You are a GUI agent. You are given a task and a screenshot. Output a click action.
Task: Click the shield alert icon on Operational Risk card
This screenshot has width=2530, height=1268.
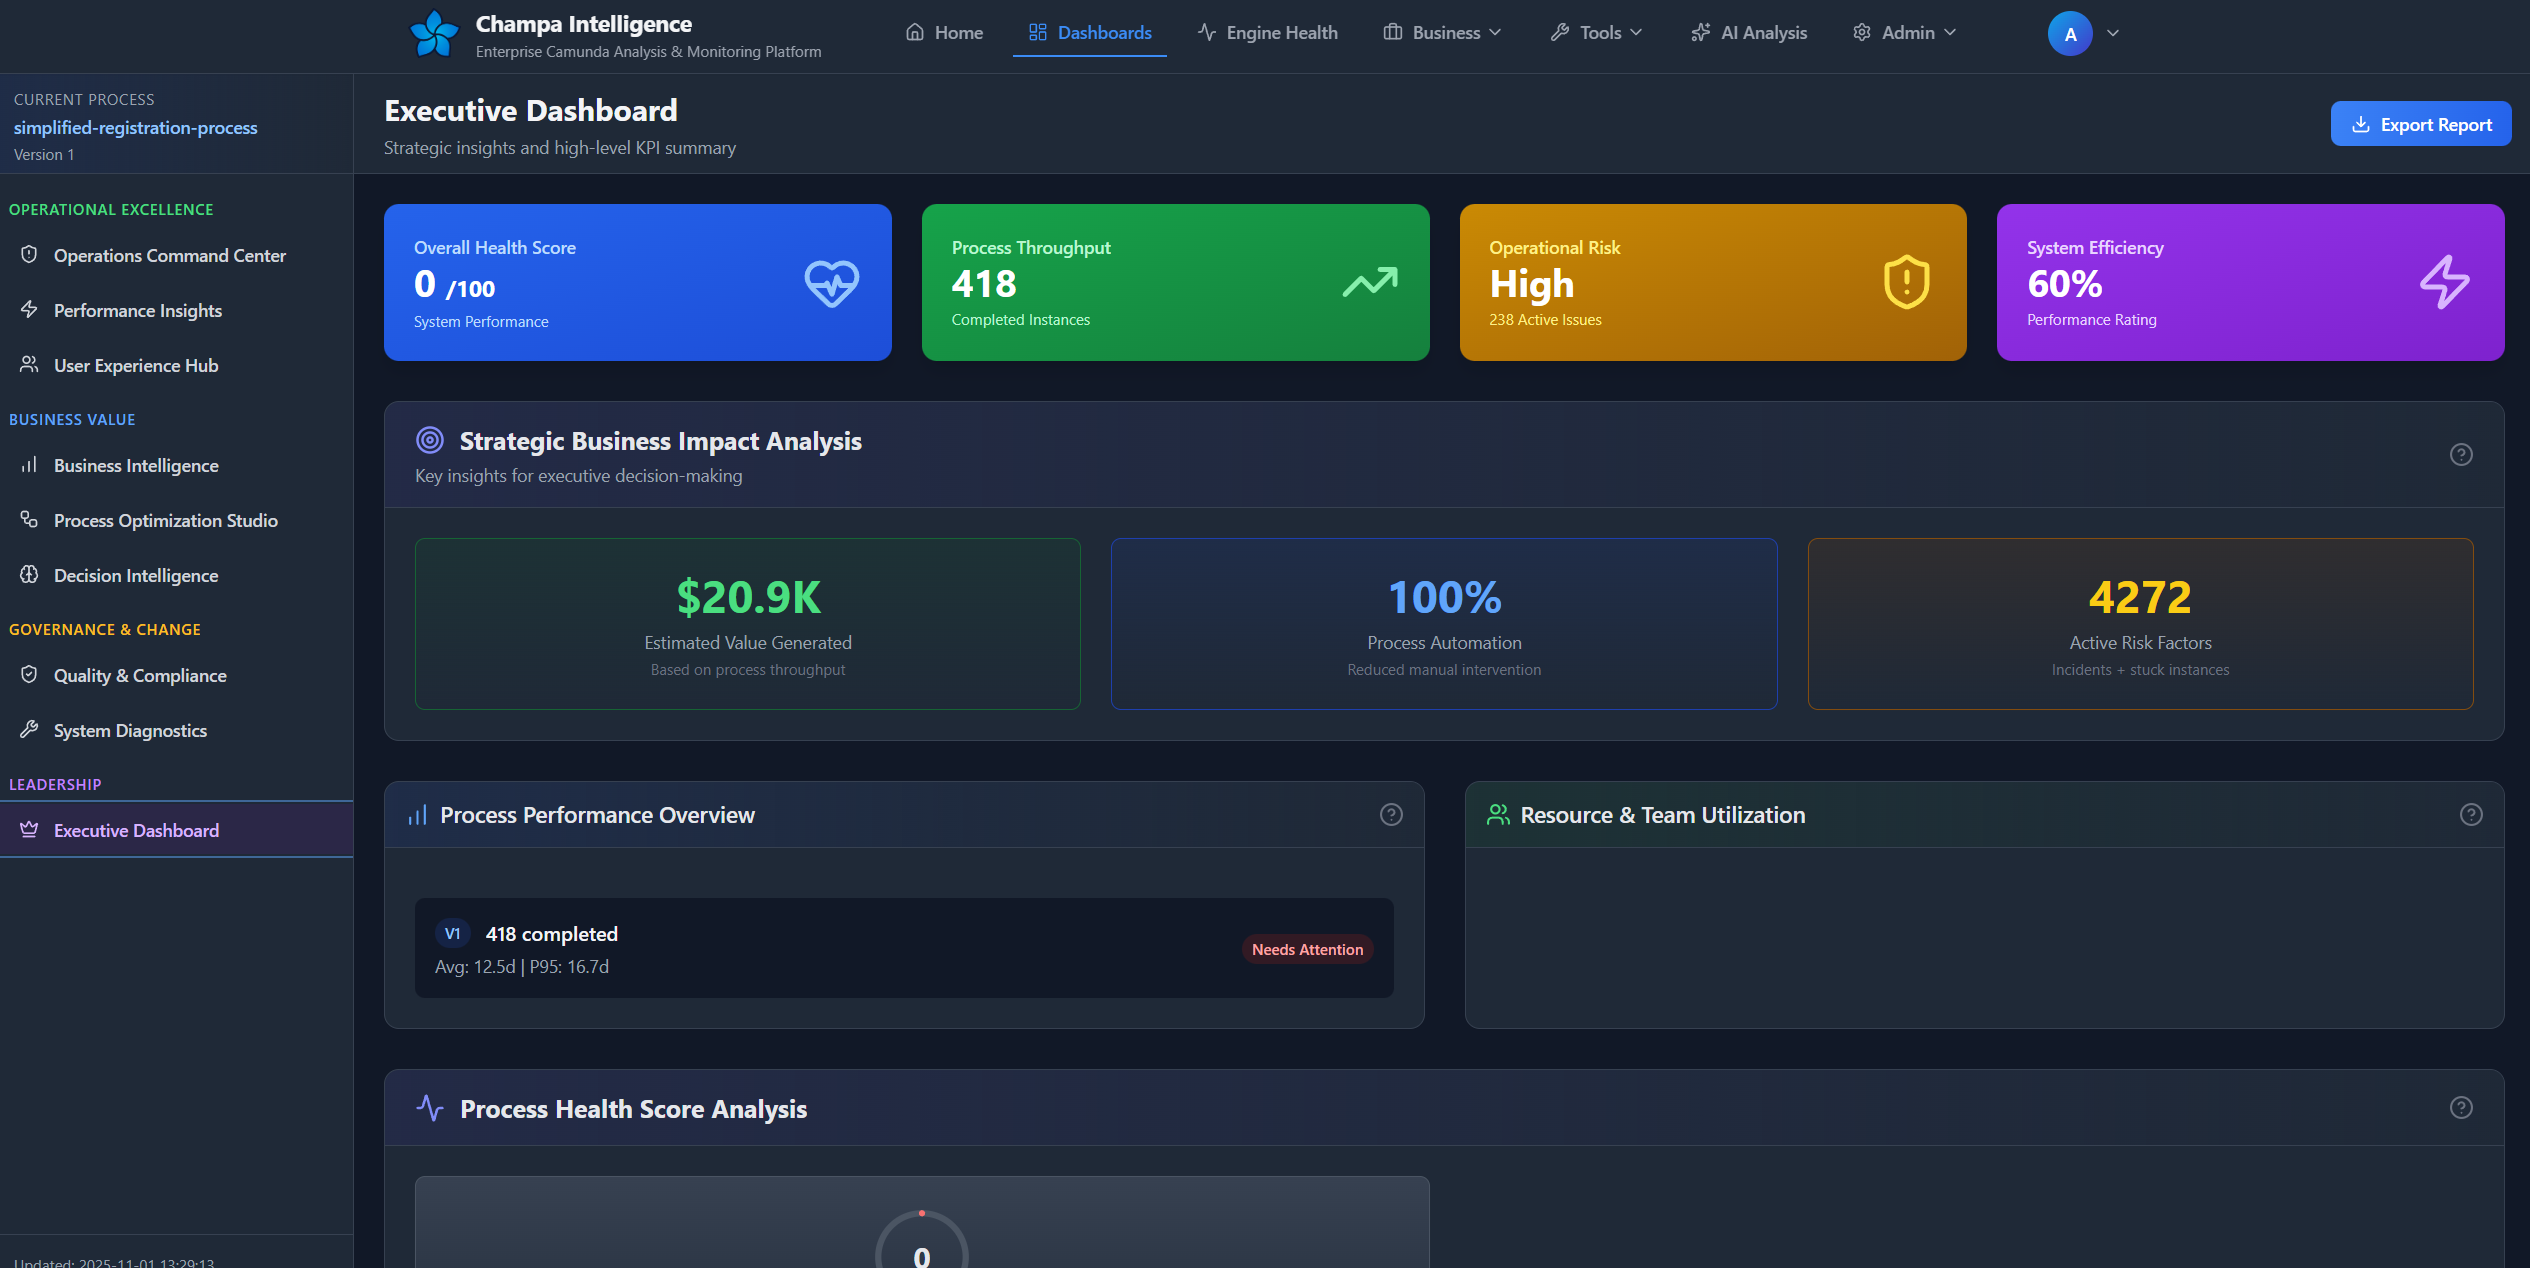[1906, 282]
